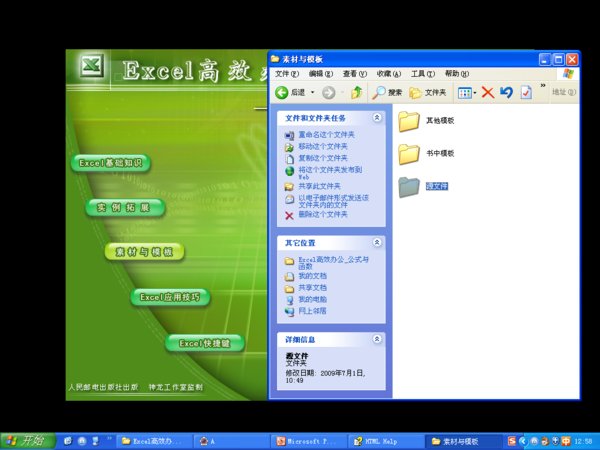Screen dimensions: 600x450
Task: Open the 后退 history dropdown arrow
Action: click(x=312, y=92)
